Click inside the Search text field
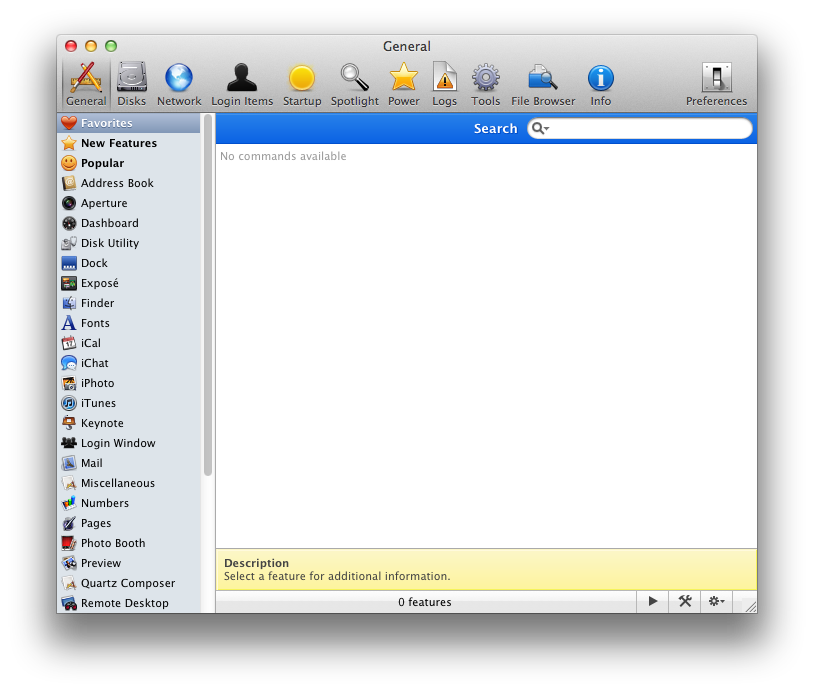 [650, 129]
